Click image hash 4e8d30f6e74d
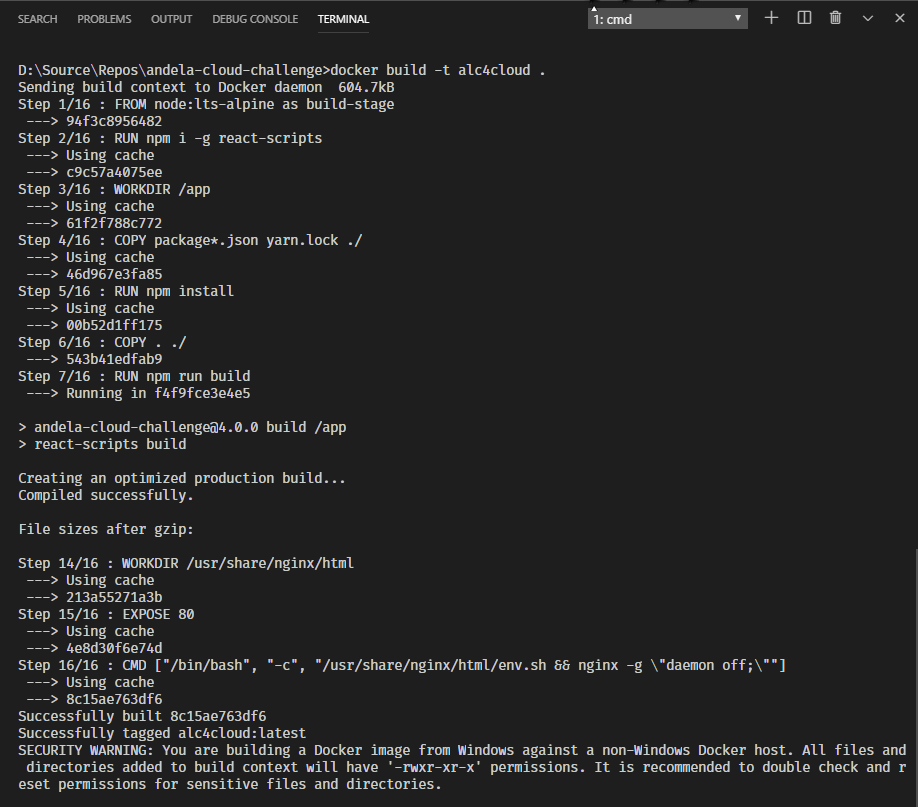The height and width of the screenshot is (807, 918). (114, 648)
